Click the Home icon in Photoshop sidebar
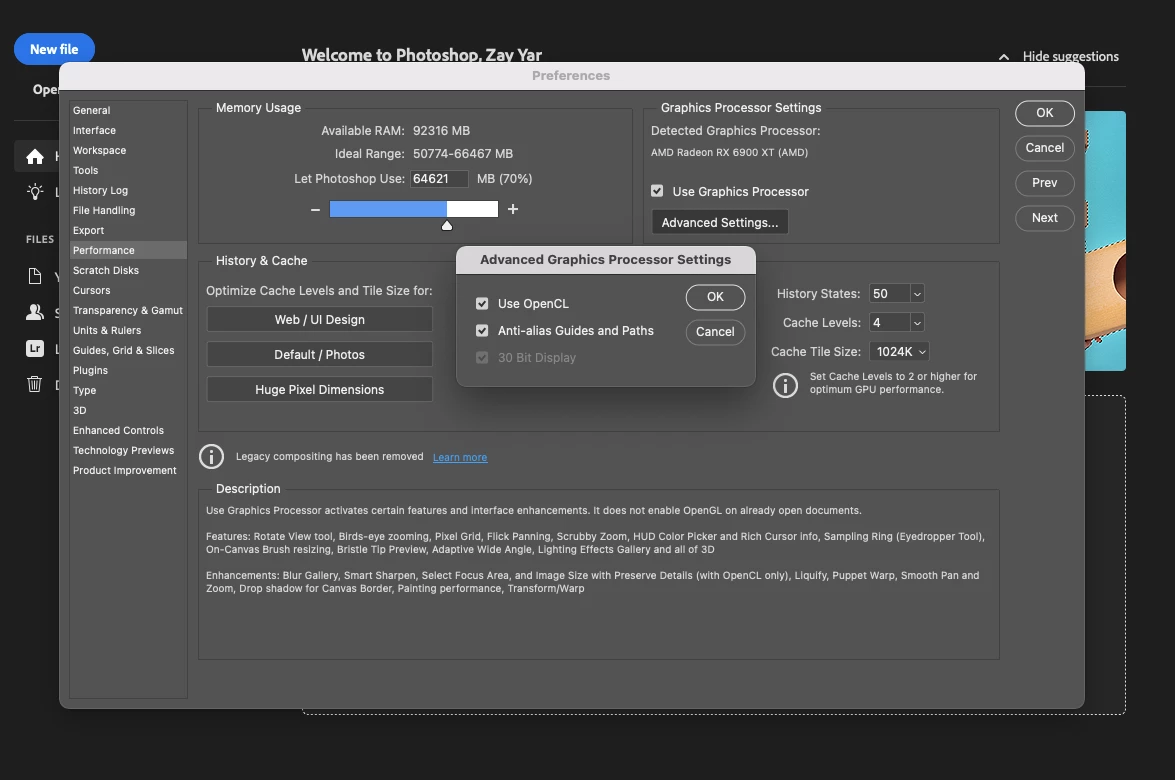1175x780 pixels. pos(34,157)
